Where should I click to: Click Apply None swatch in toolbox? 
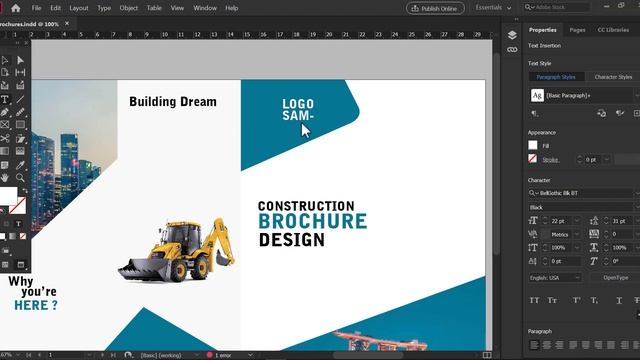[23, 236]
